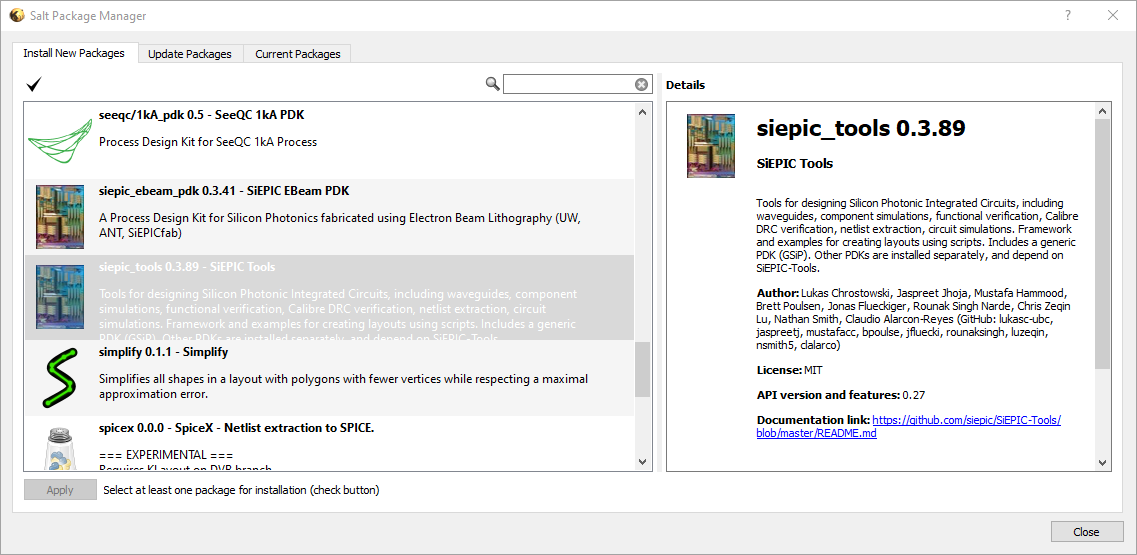Click the green Simplify S icon
The height and width of the screenshot is (555, 1137).
[x=60, y=378]
